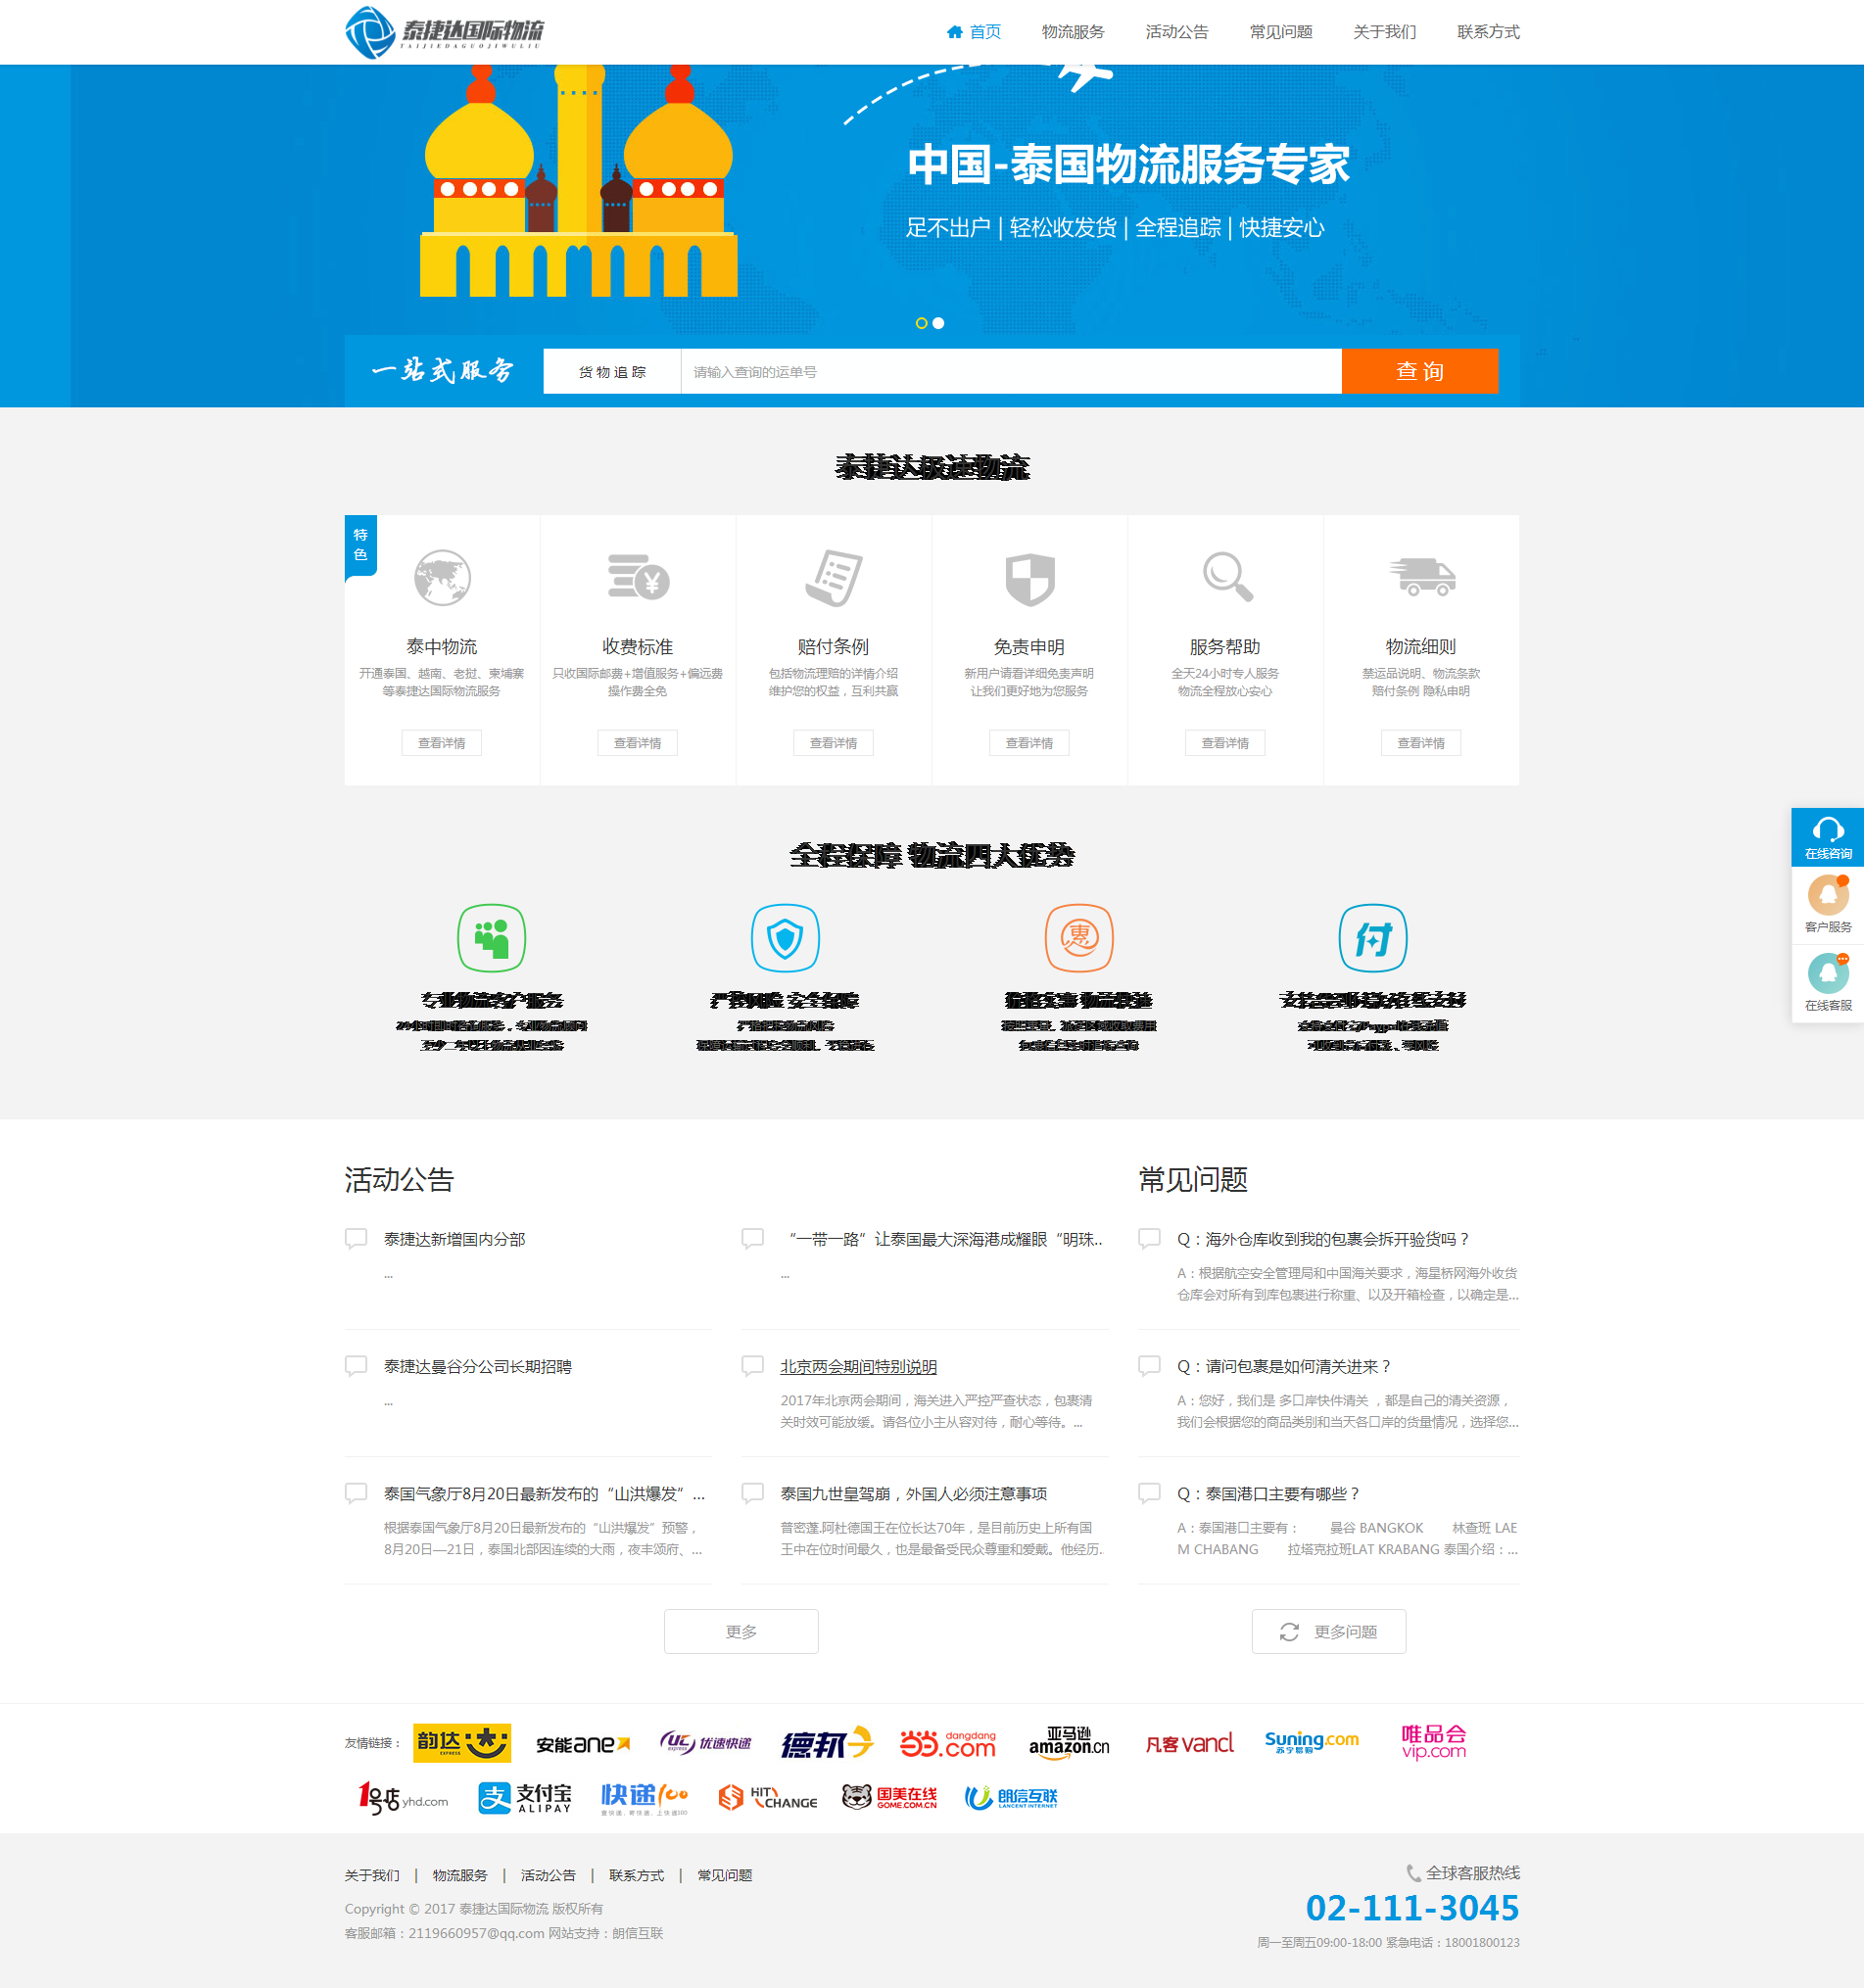
Task: Go to 关于我们 in top navigation
Action: [1384, 32]
